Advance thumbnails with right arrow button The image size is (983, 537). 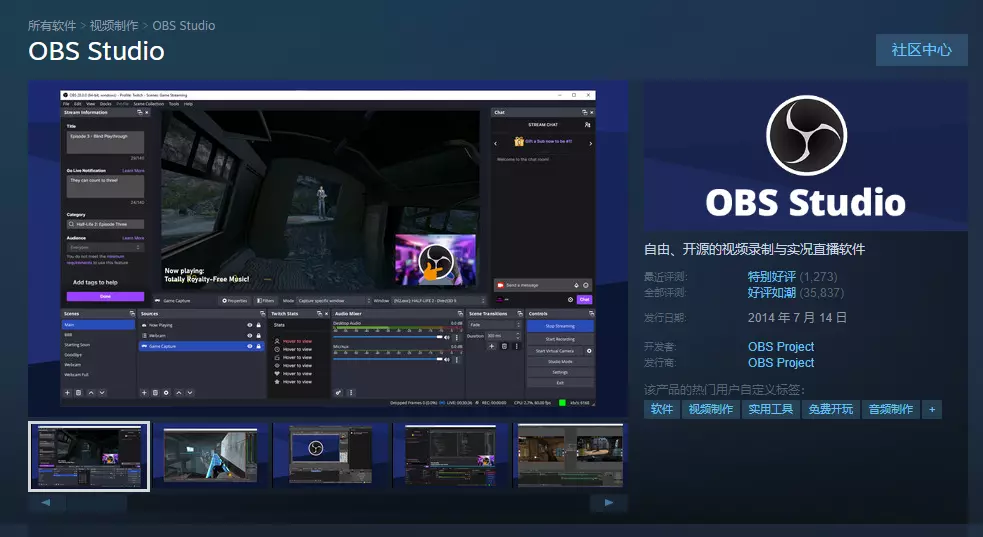pos(609,503)
